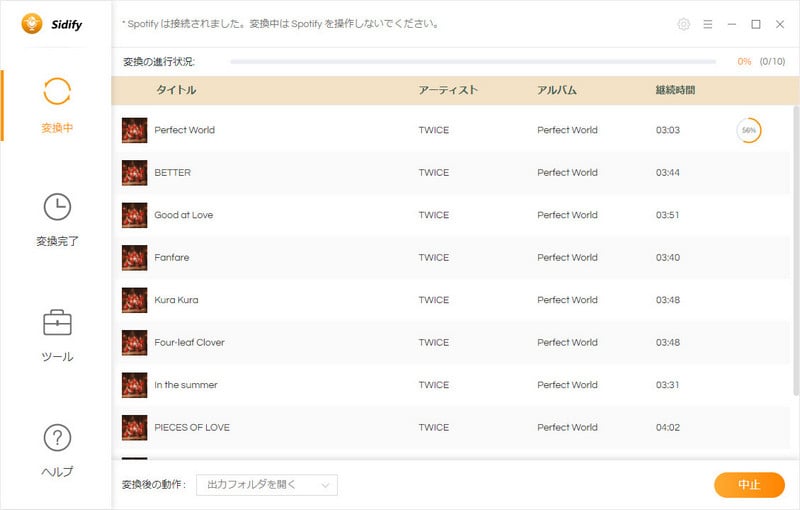Maximize the Sidify window
This screenshot has height=510, width=800.
pos(756,24)
